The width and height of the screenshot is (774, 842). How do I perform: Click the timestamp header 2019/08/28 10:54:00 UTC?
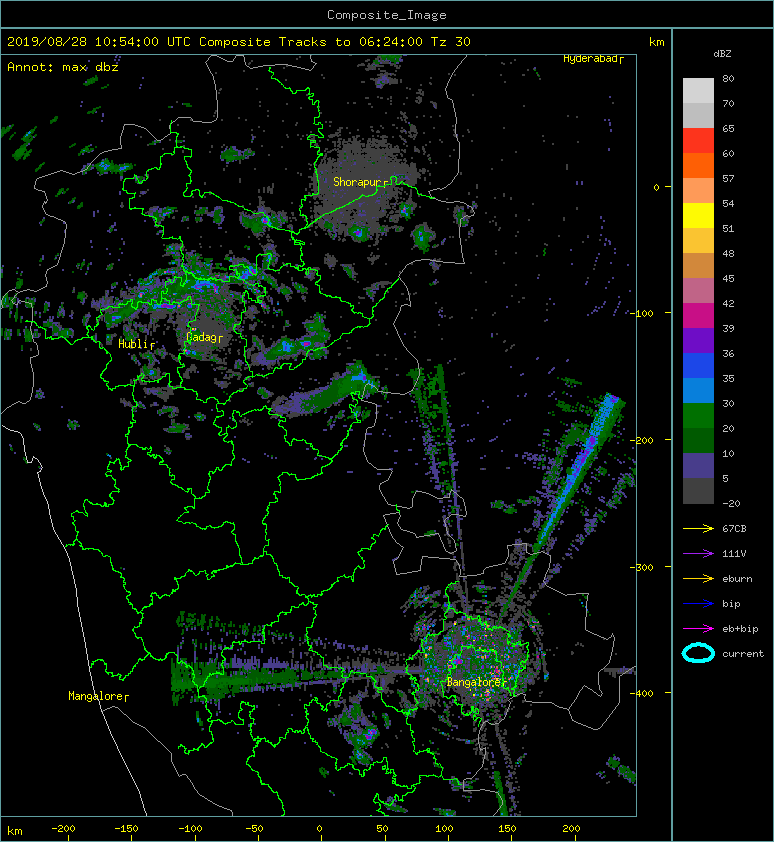click(x=99, y=42)
